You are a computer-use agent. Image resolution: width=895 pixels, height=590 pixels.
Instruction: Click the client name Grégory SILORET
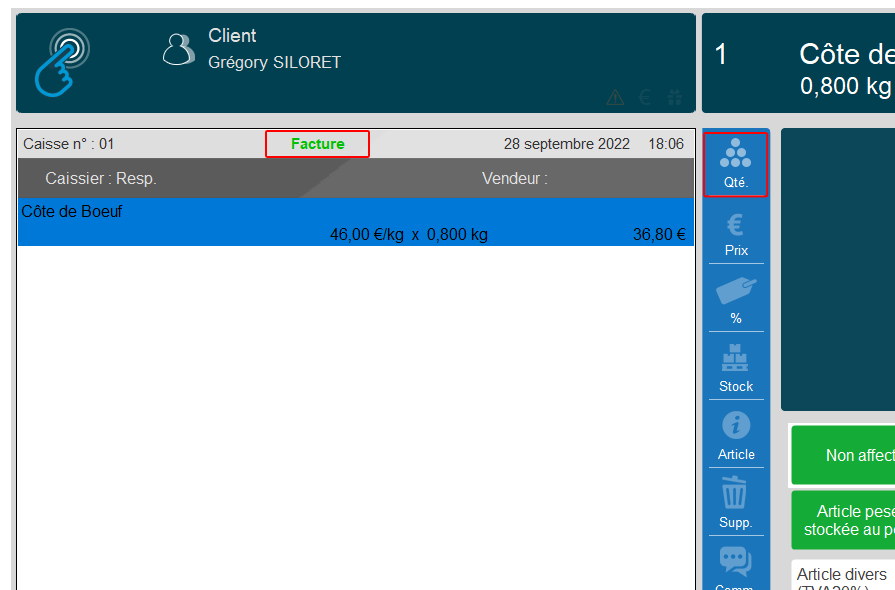[274, 62]
